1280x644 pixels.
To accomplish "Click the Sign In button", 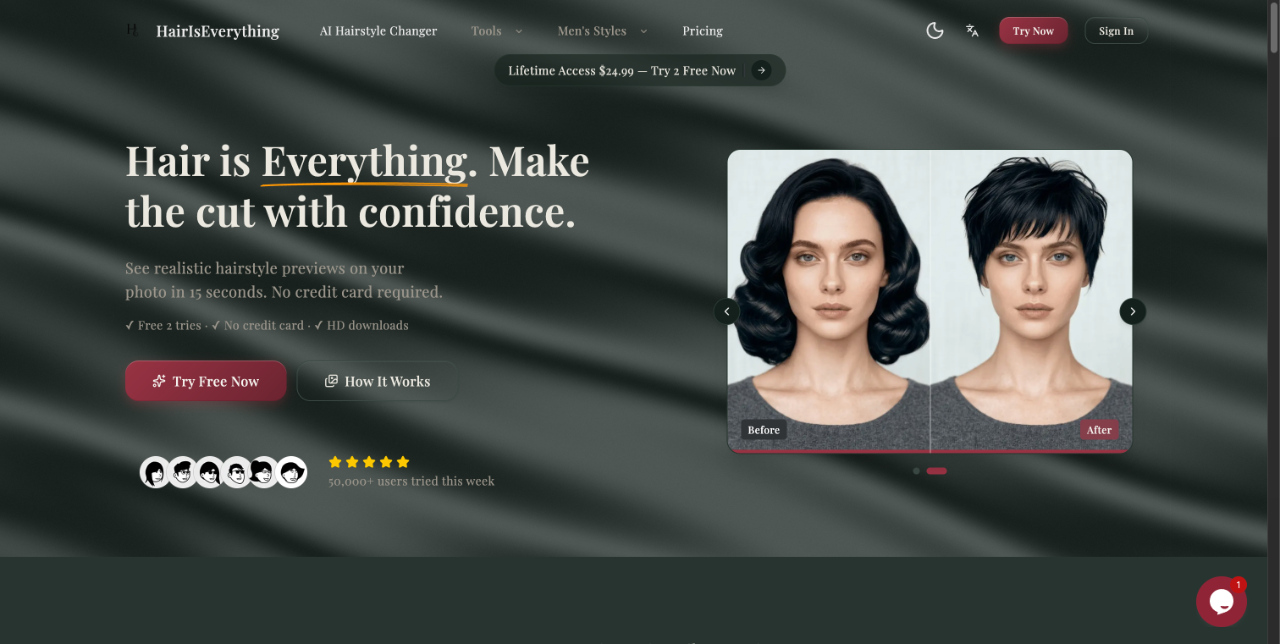I will (x=1116, y=31).
